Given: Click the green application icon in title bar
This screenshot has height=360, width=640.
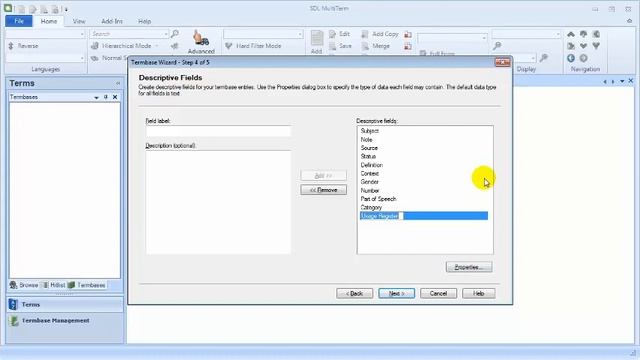Looking at the screenshot, I should point(8,8).
